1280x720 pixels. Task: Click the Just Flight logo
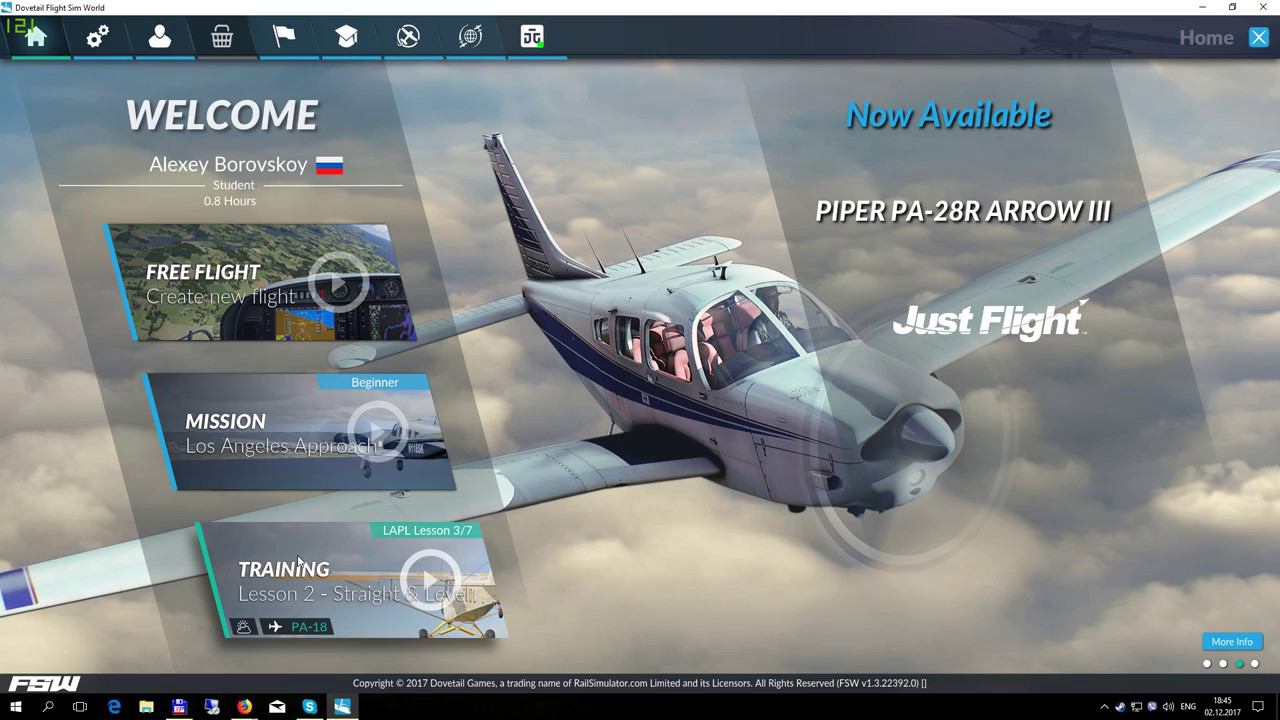pyautogui.click(x=989, y=320)
